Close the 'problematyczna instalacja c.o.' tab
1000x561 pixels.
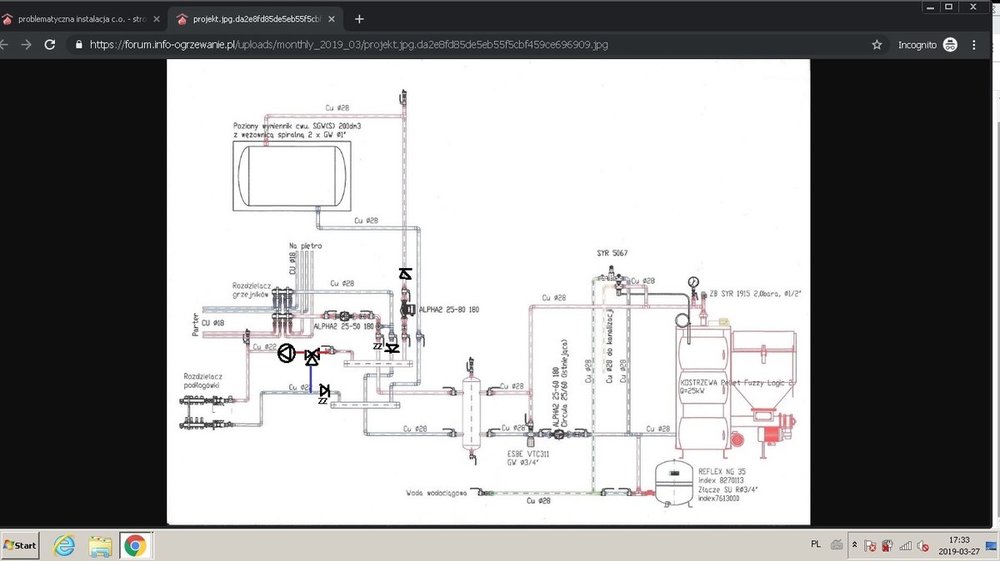tap(156, 19)
